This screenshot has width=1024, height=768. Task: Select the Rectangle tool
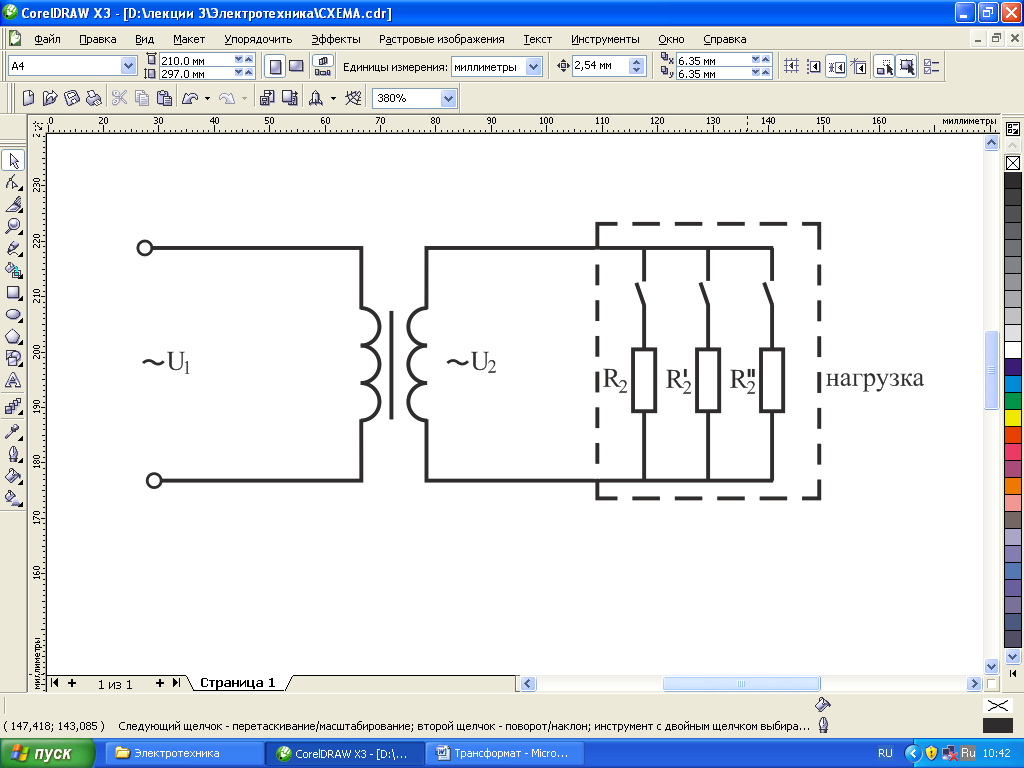[x=14, y=293]
